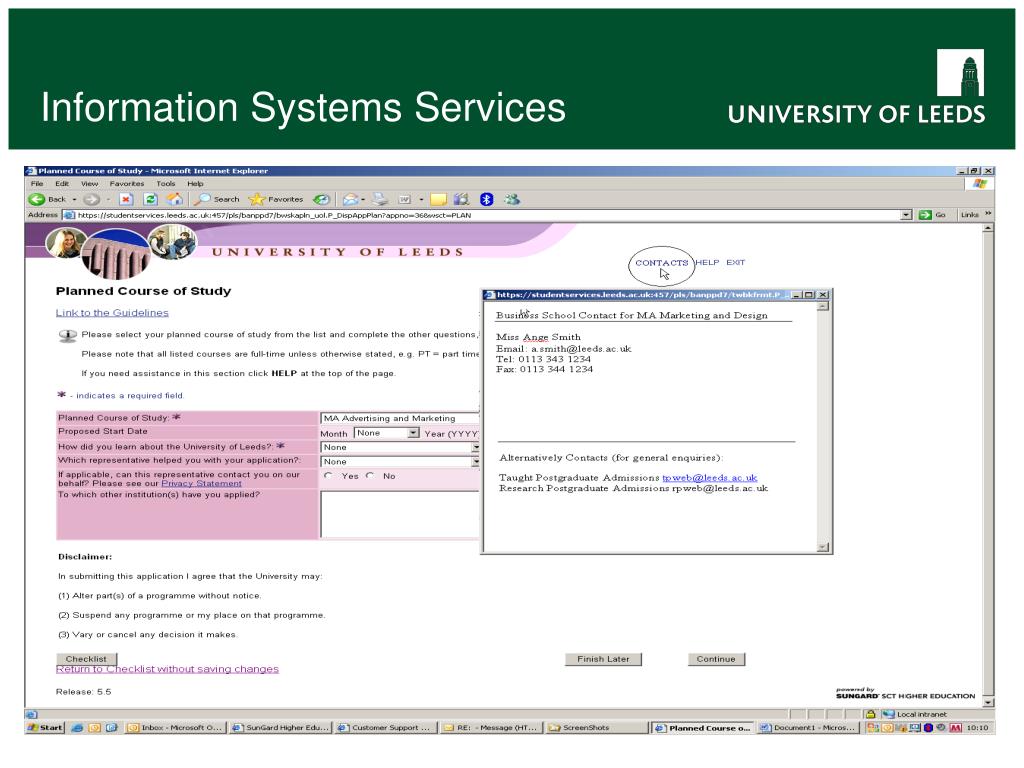Switch to SunGard Higher Edu taskbar item
Screen dimensions: 1024x768
(x=280, y=728)
